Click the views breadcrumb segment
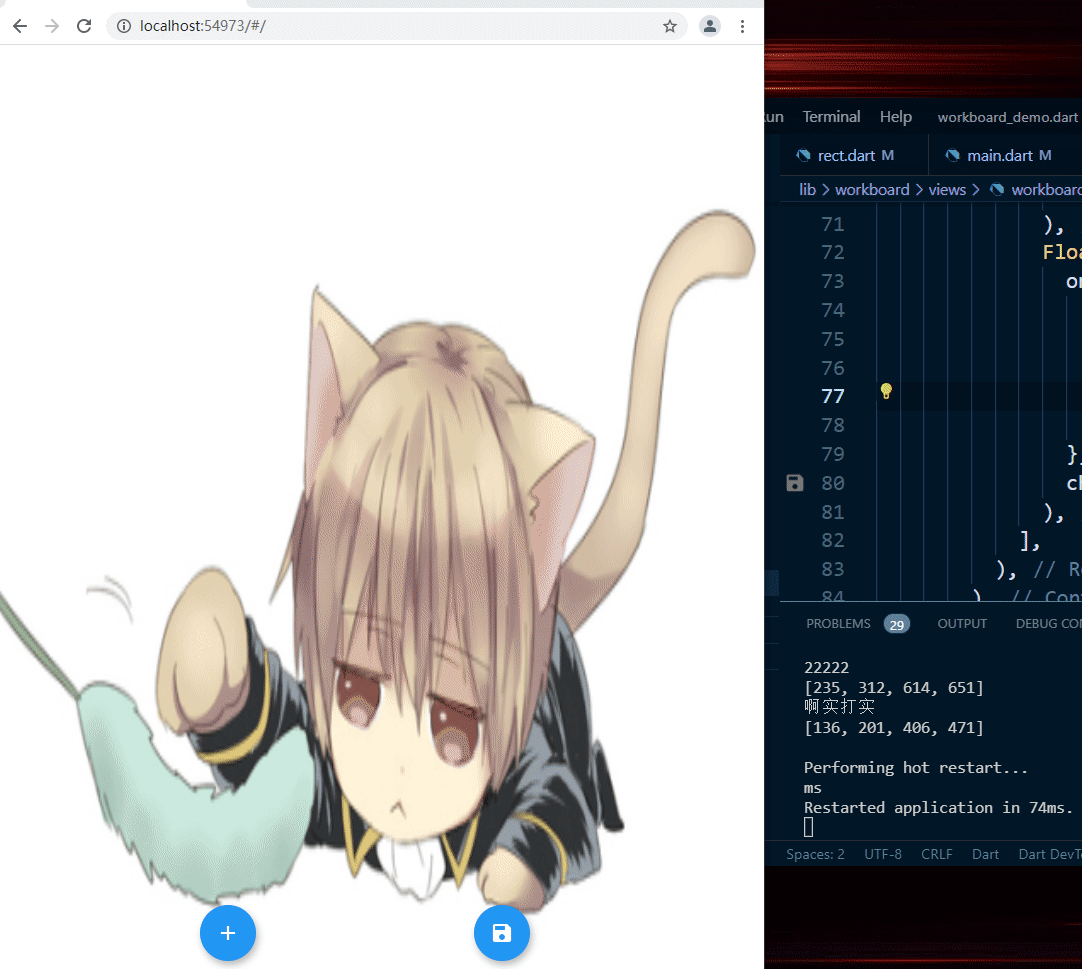 click(947, 190)
